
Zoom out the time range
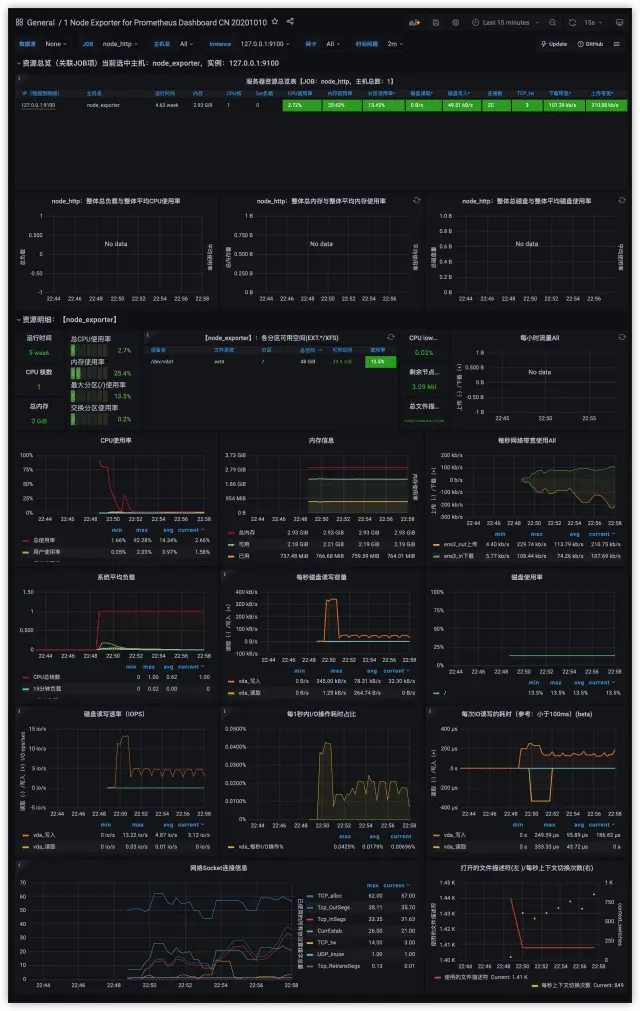point(551,22)
